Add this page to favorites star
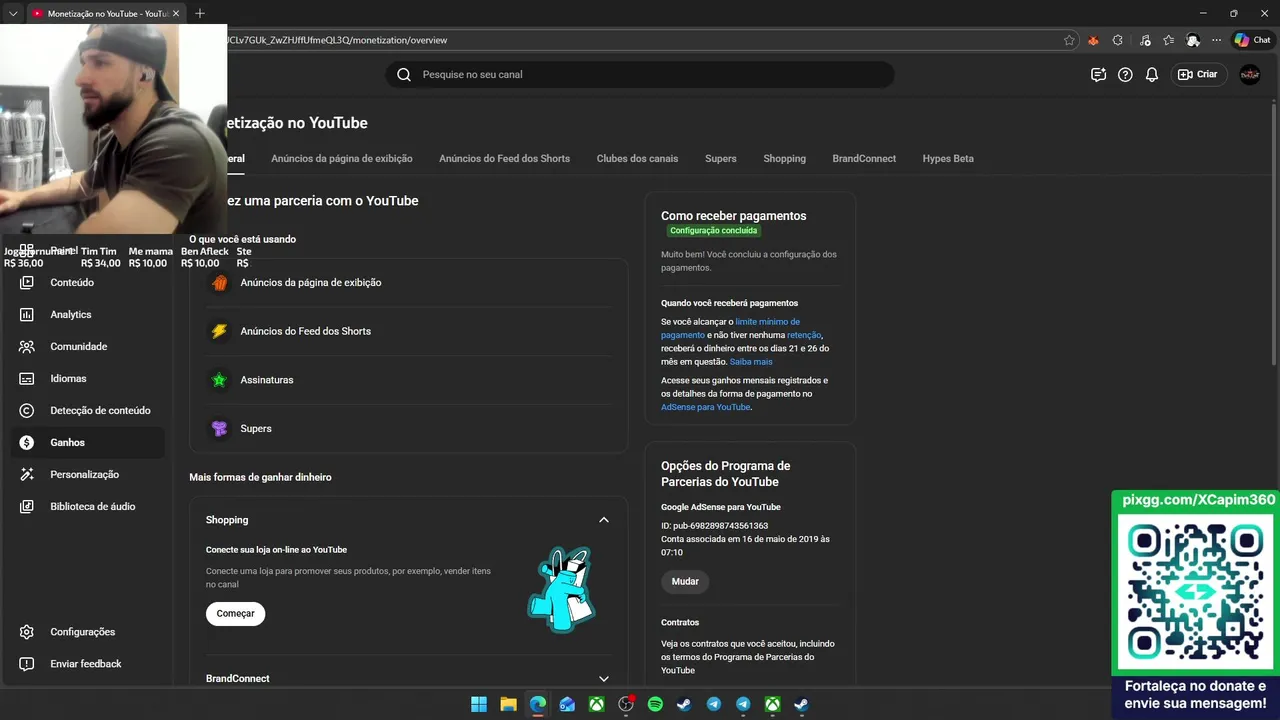The height and width of the screenshot is (720, 1280). pyautogui.click(x=1069, y=40)
